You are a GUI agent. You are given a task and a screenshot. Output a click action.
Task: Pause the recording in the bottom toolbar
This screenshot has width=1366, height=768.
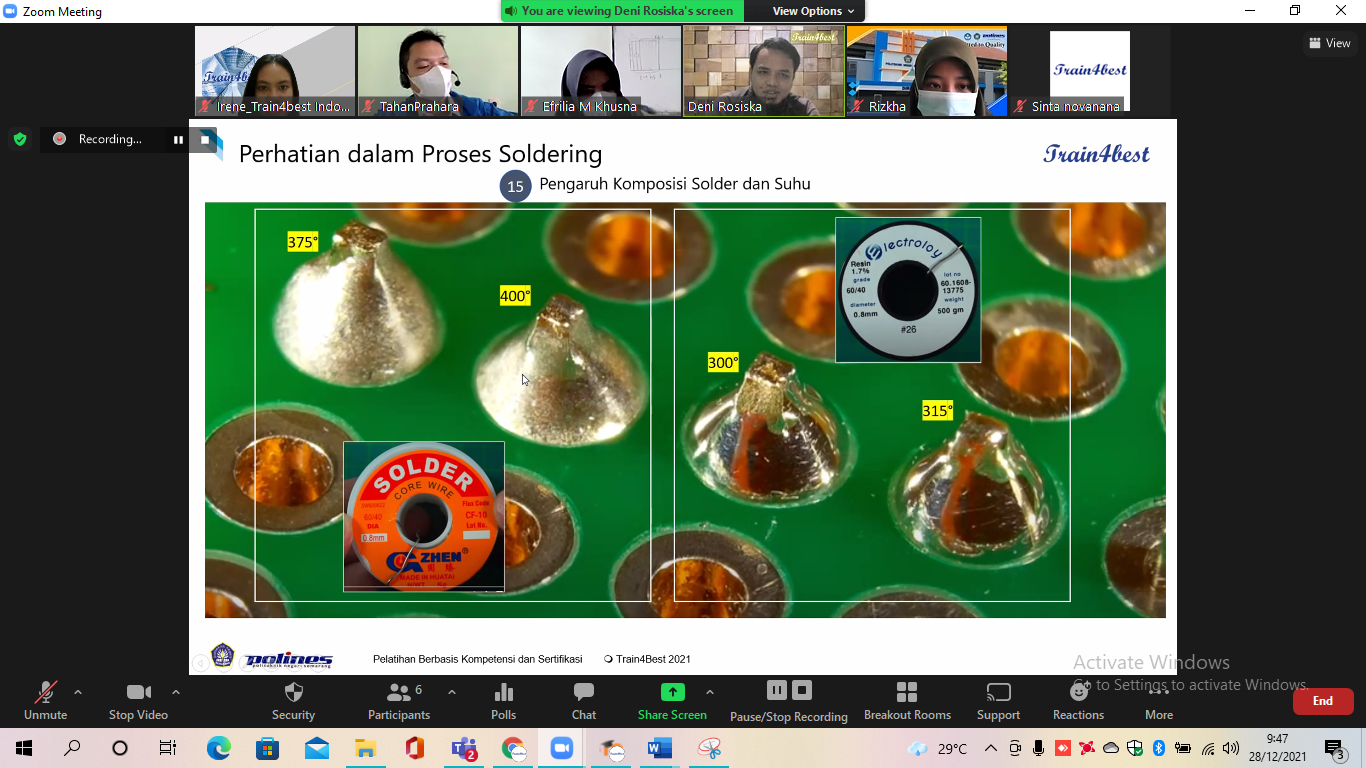point(777,690)
